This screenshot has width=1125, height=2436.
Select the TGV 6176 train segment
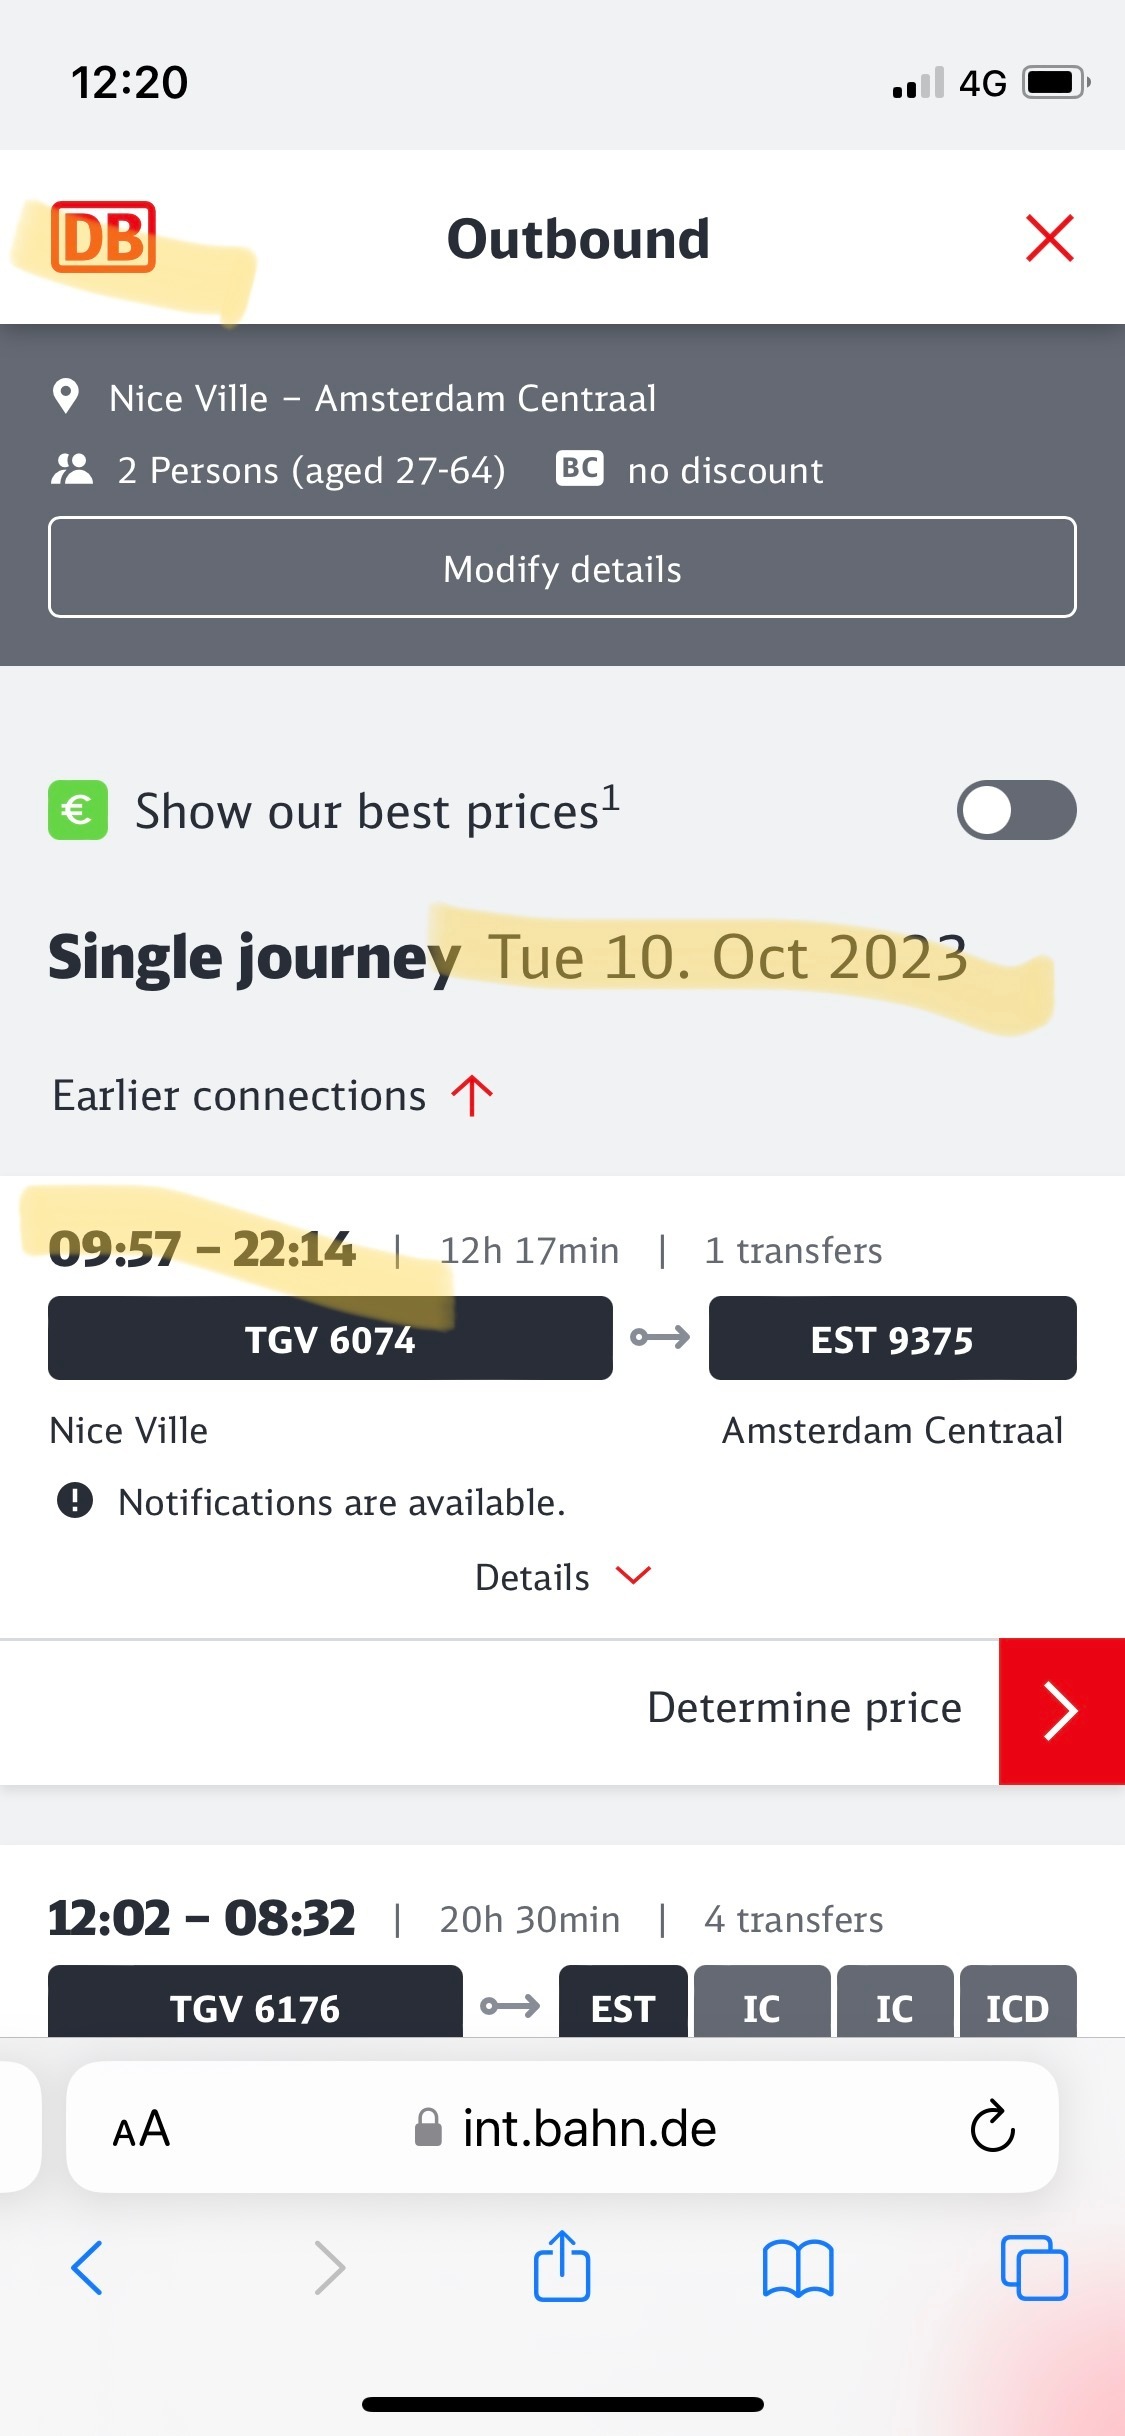(255, 2002)
